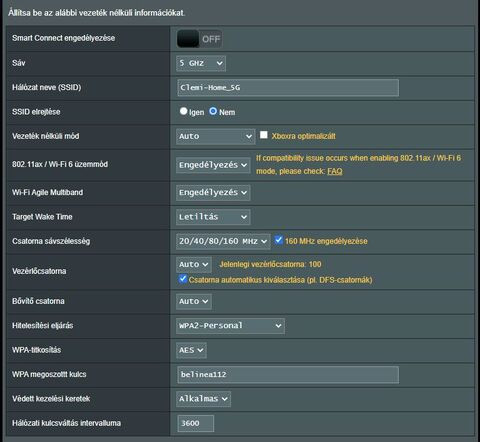The height and width of the screenshot is (442, 480).
Task: Open the Target Wake Time dropdown
Action: pos(213,217)
